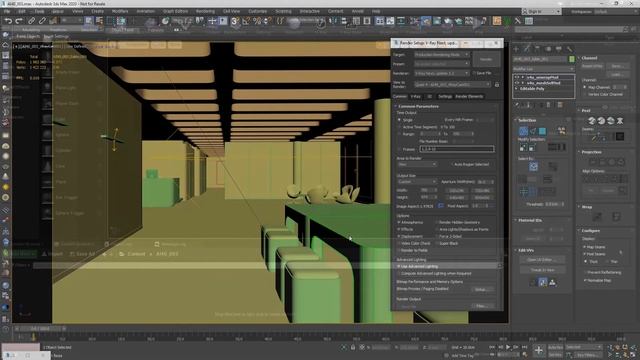Open the Material Editor toolbar icon
The image size is (640, 360).
tap(415, 20)
